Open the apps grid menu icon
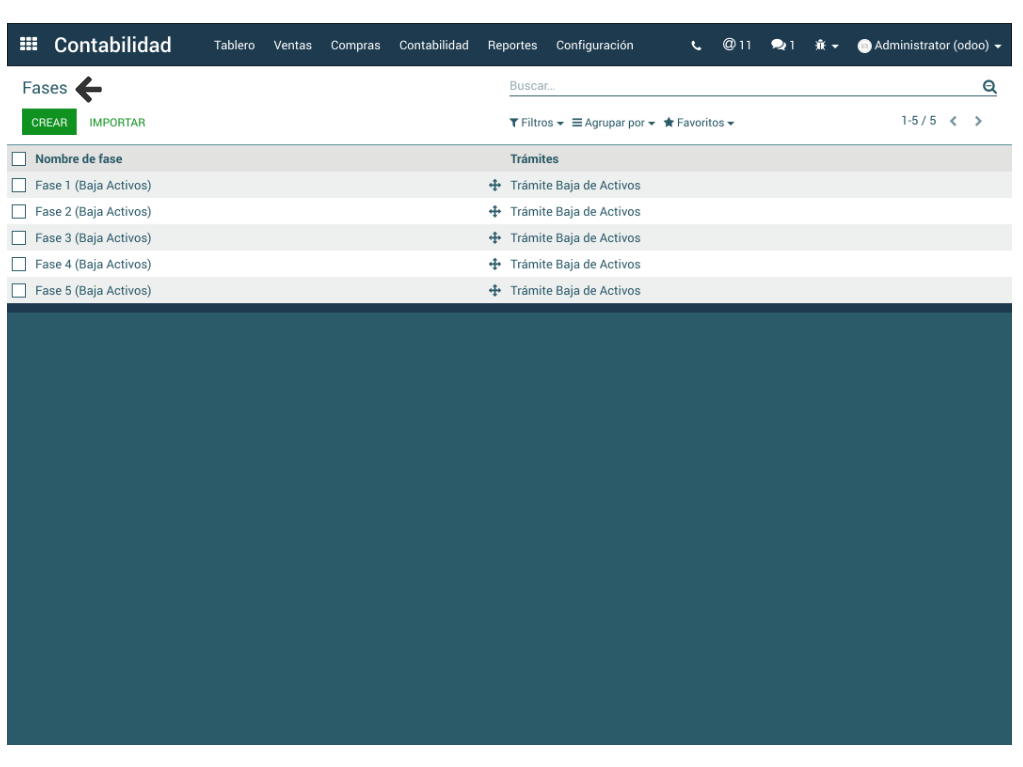The height and width of the screenshot is (767, 1023). coord(29,45)
